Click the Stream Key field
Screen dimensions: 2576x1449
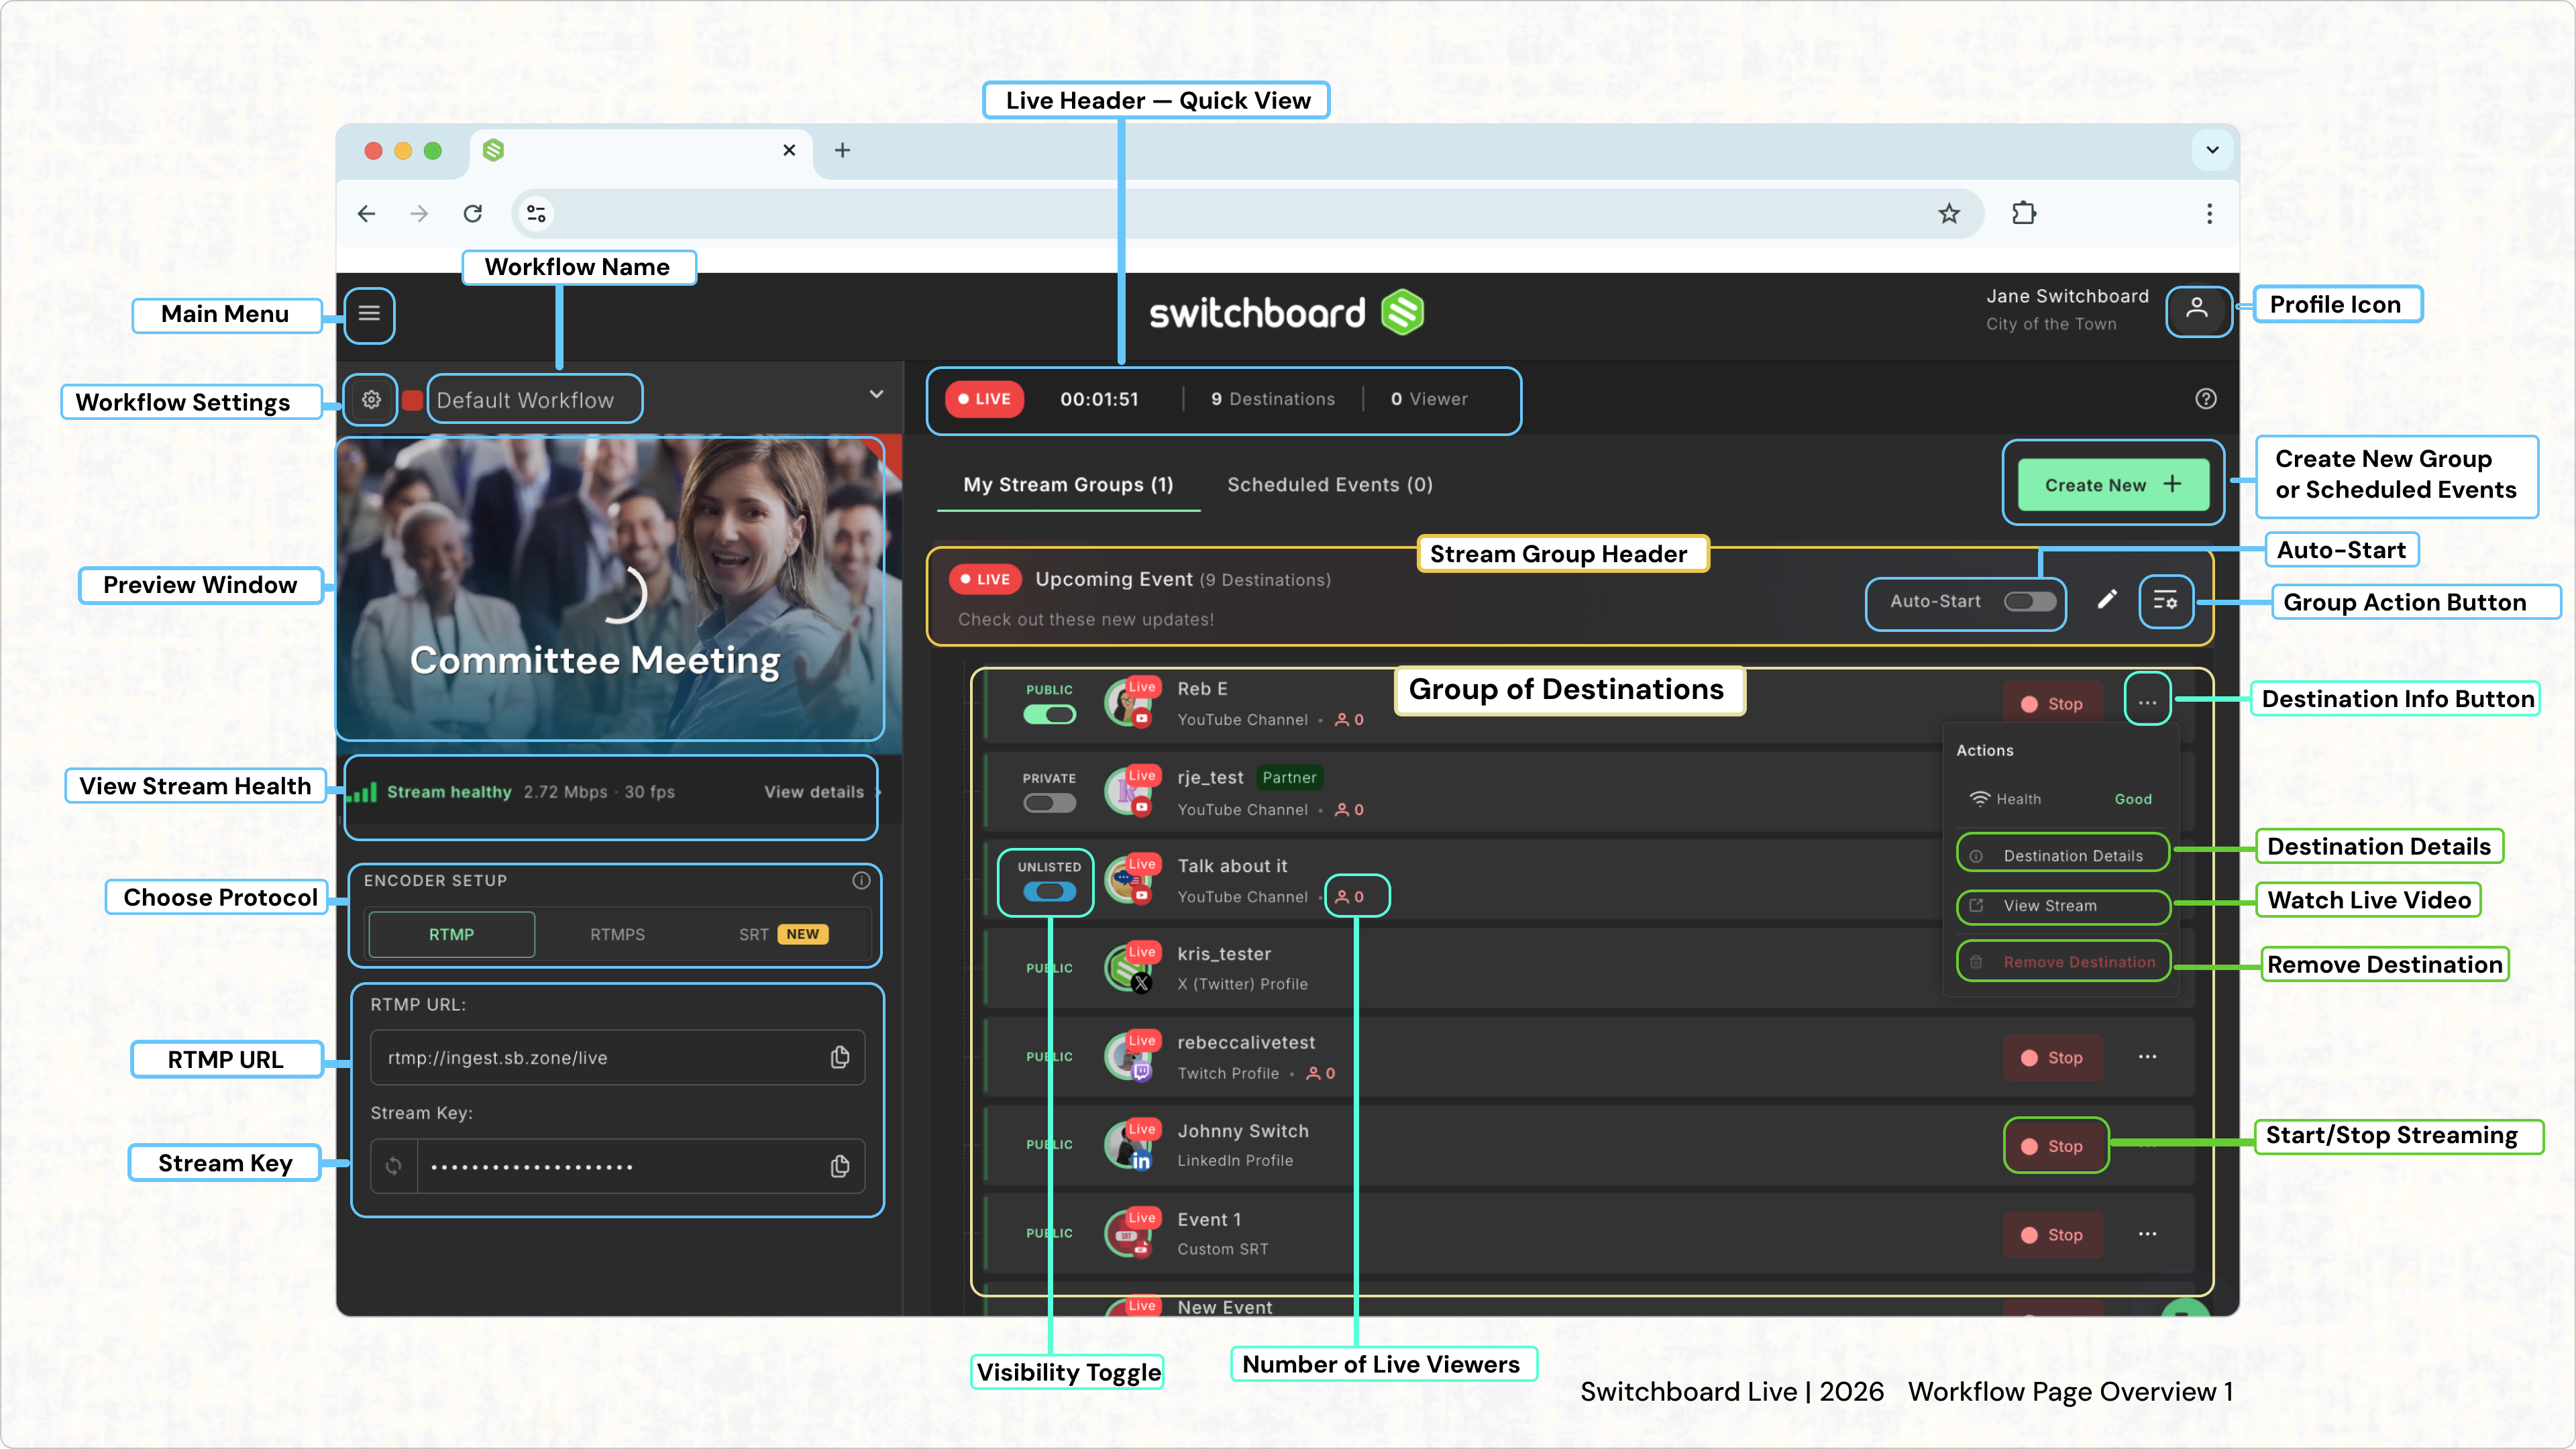point(617,1166)
